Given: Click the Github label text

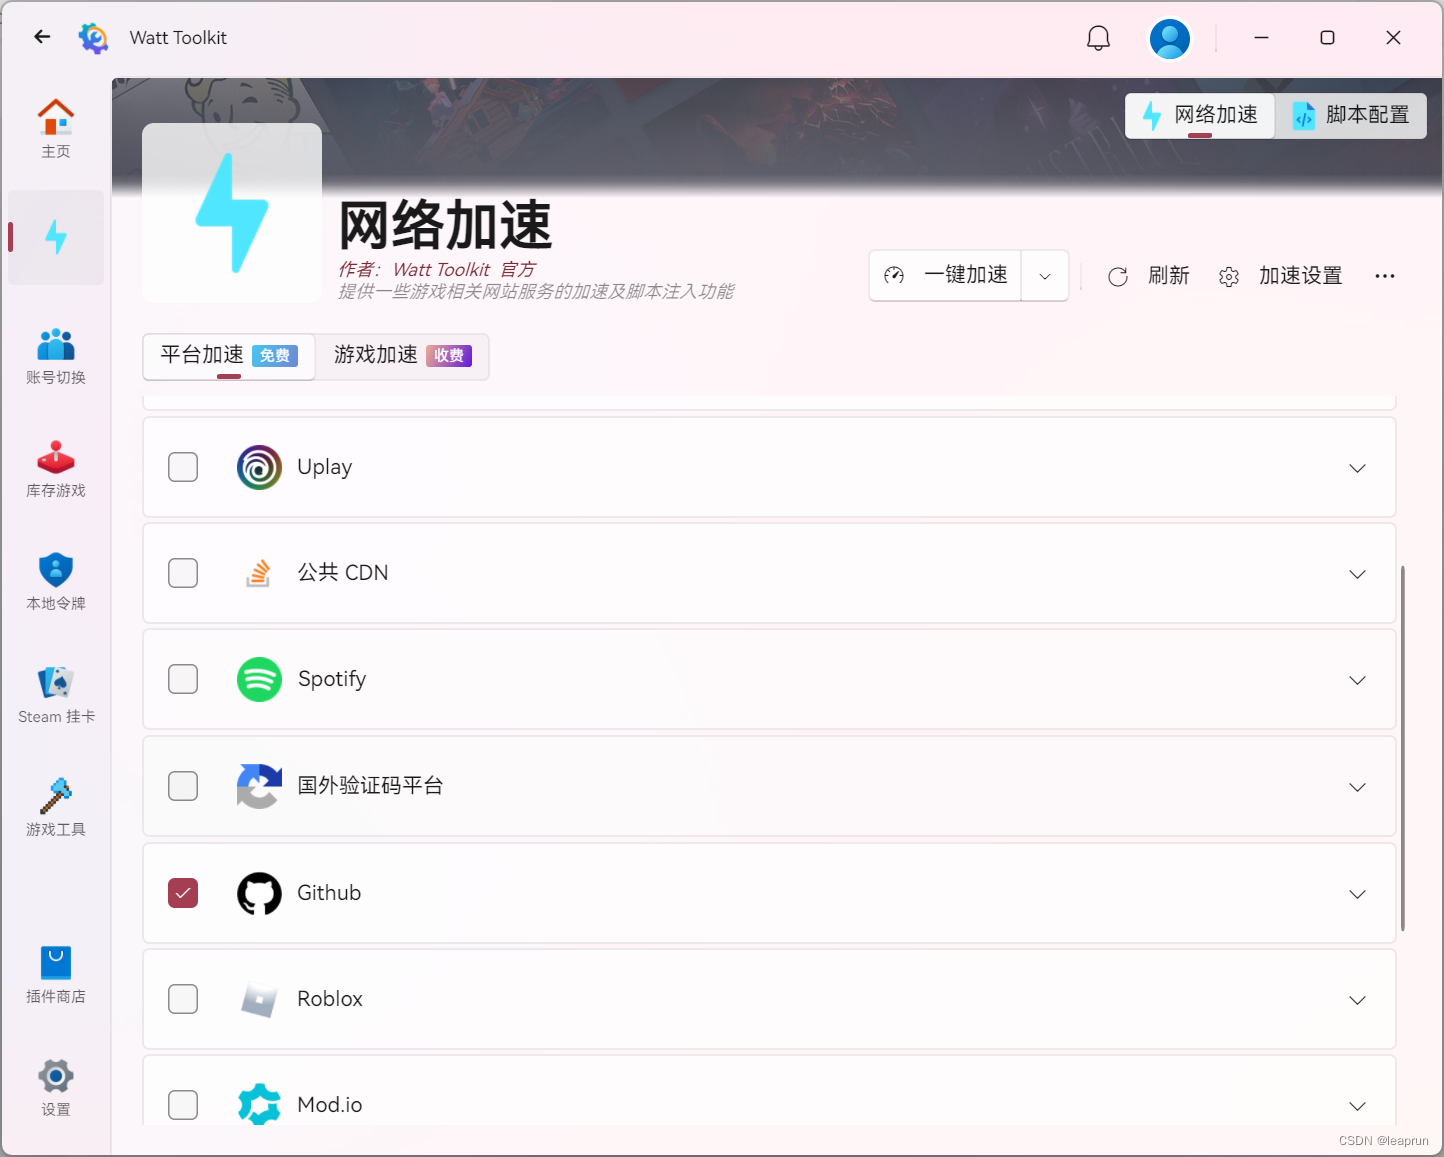Looking at the screenshot, I should 329,893.
